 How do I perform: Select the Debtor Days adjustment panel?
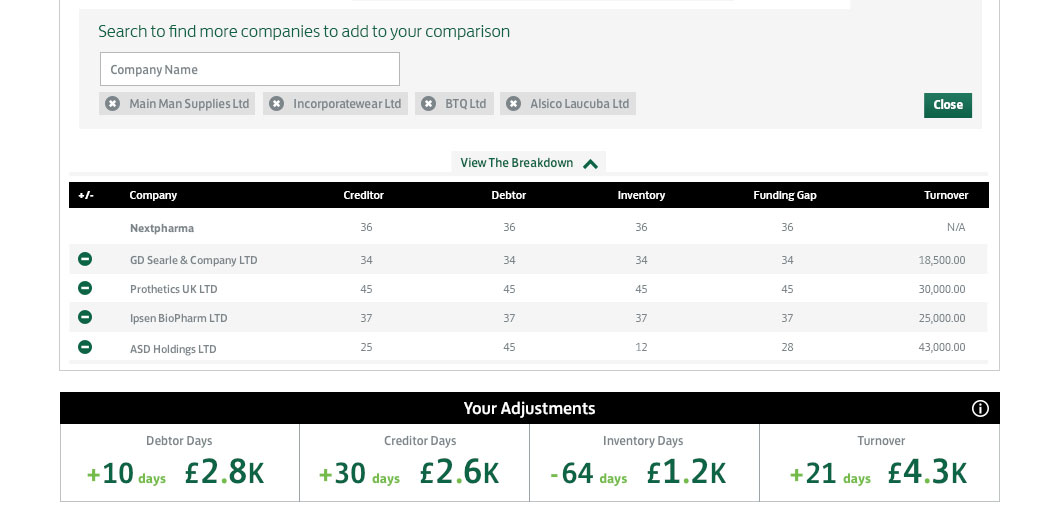pos(179,463)
